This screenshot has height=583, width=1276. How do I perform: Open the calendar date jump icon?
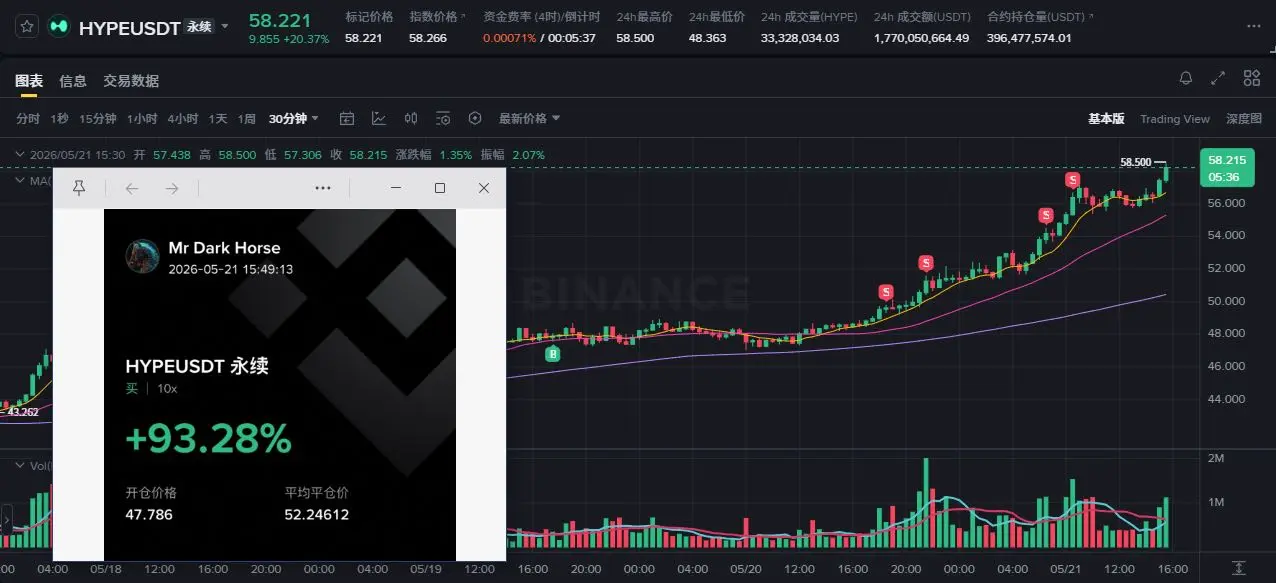347,118
